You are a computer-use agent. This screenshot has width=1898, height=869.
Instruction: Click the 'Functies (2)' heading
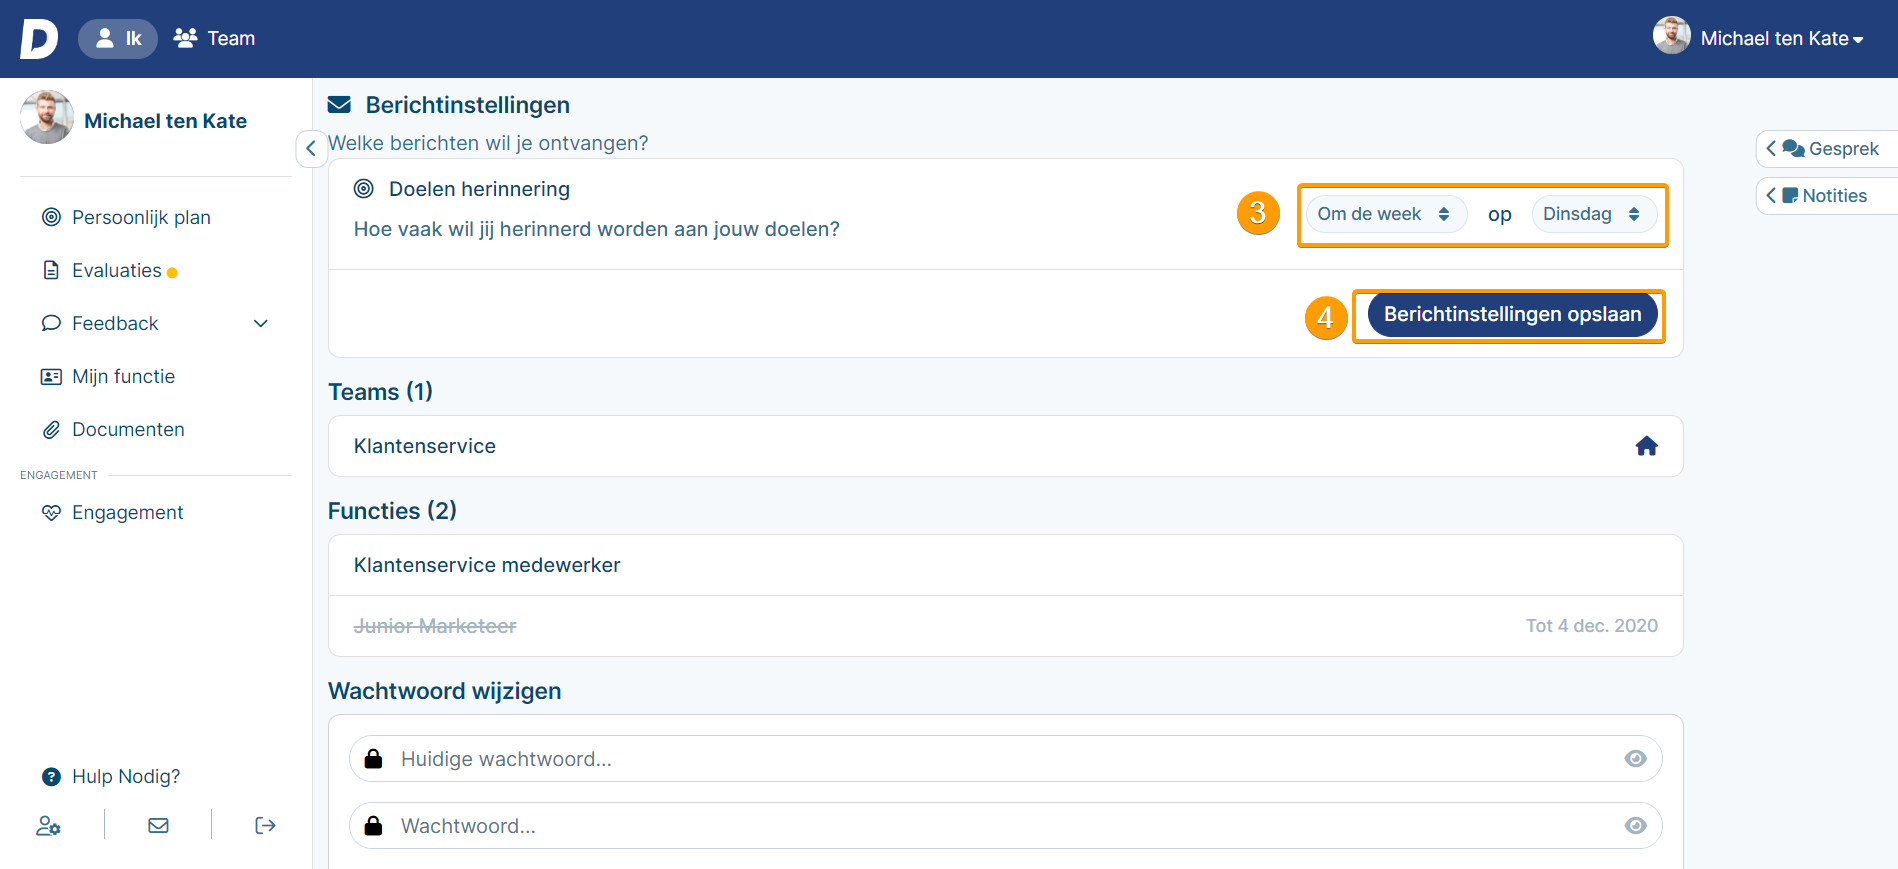pyautogui.click(x=392, y=511)
